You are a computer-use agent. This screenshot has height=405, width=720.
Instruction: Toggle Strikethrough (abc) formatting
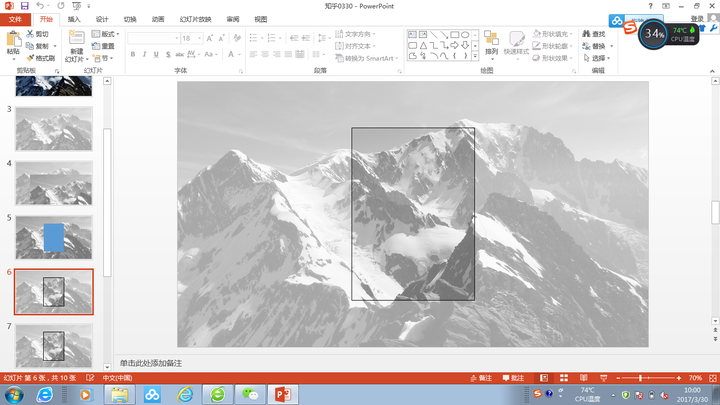180,54
